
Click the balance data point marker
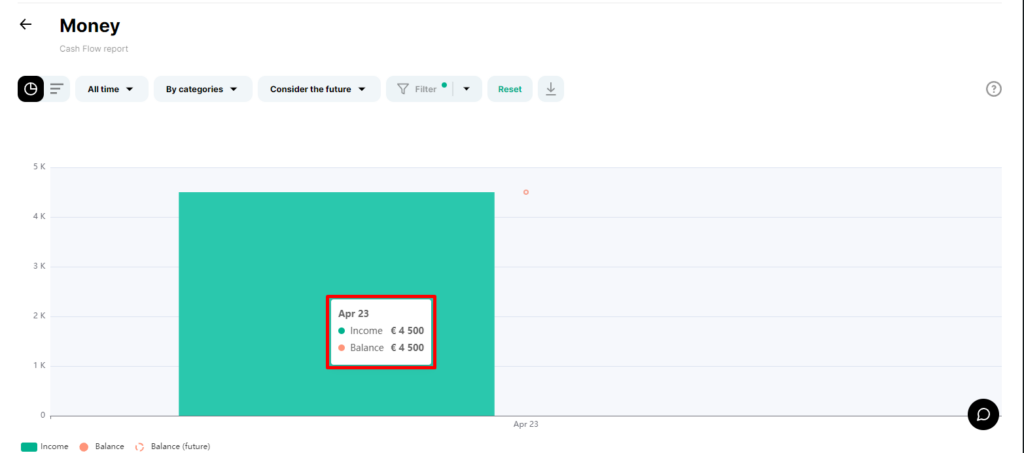coord(526,192)
